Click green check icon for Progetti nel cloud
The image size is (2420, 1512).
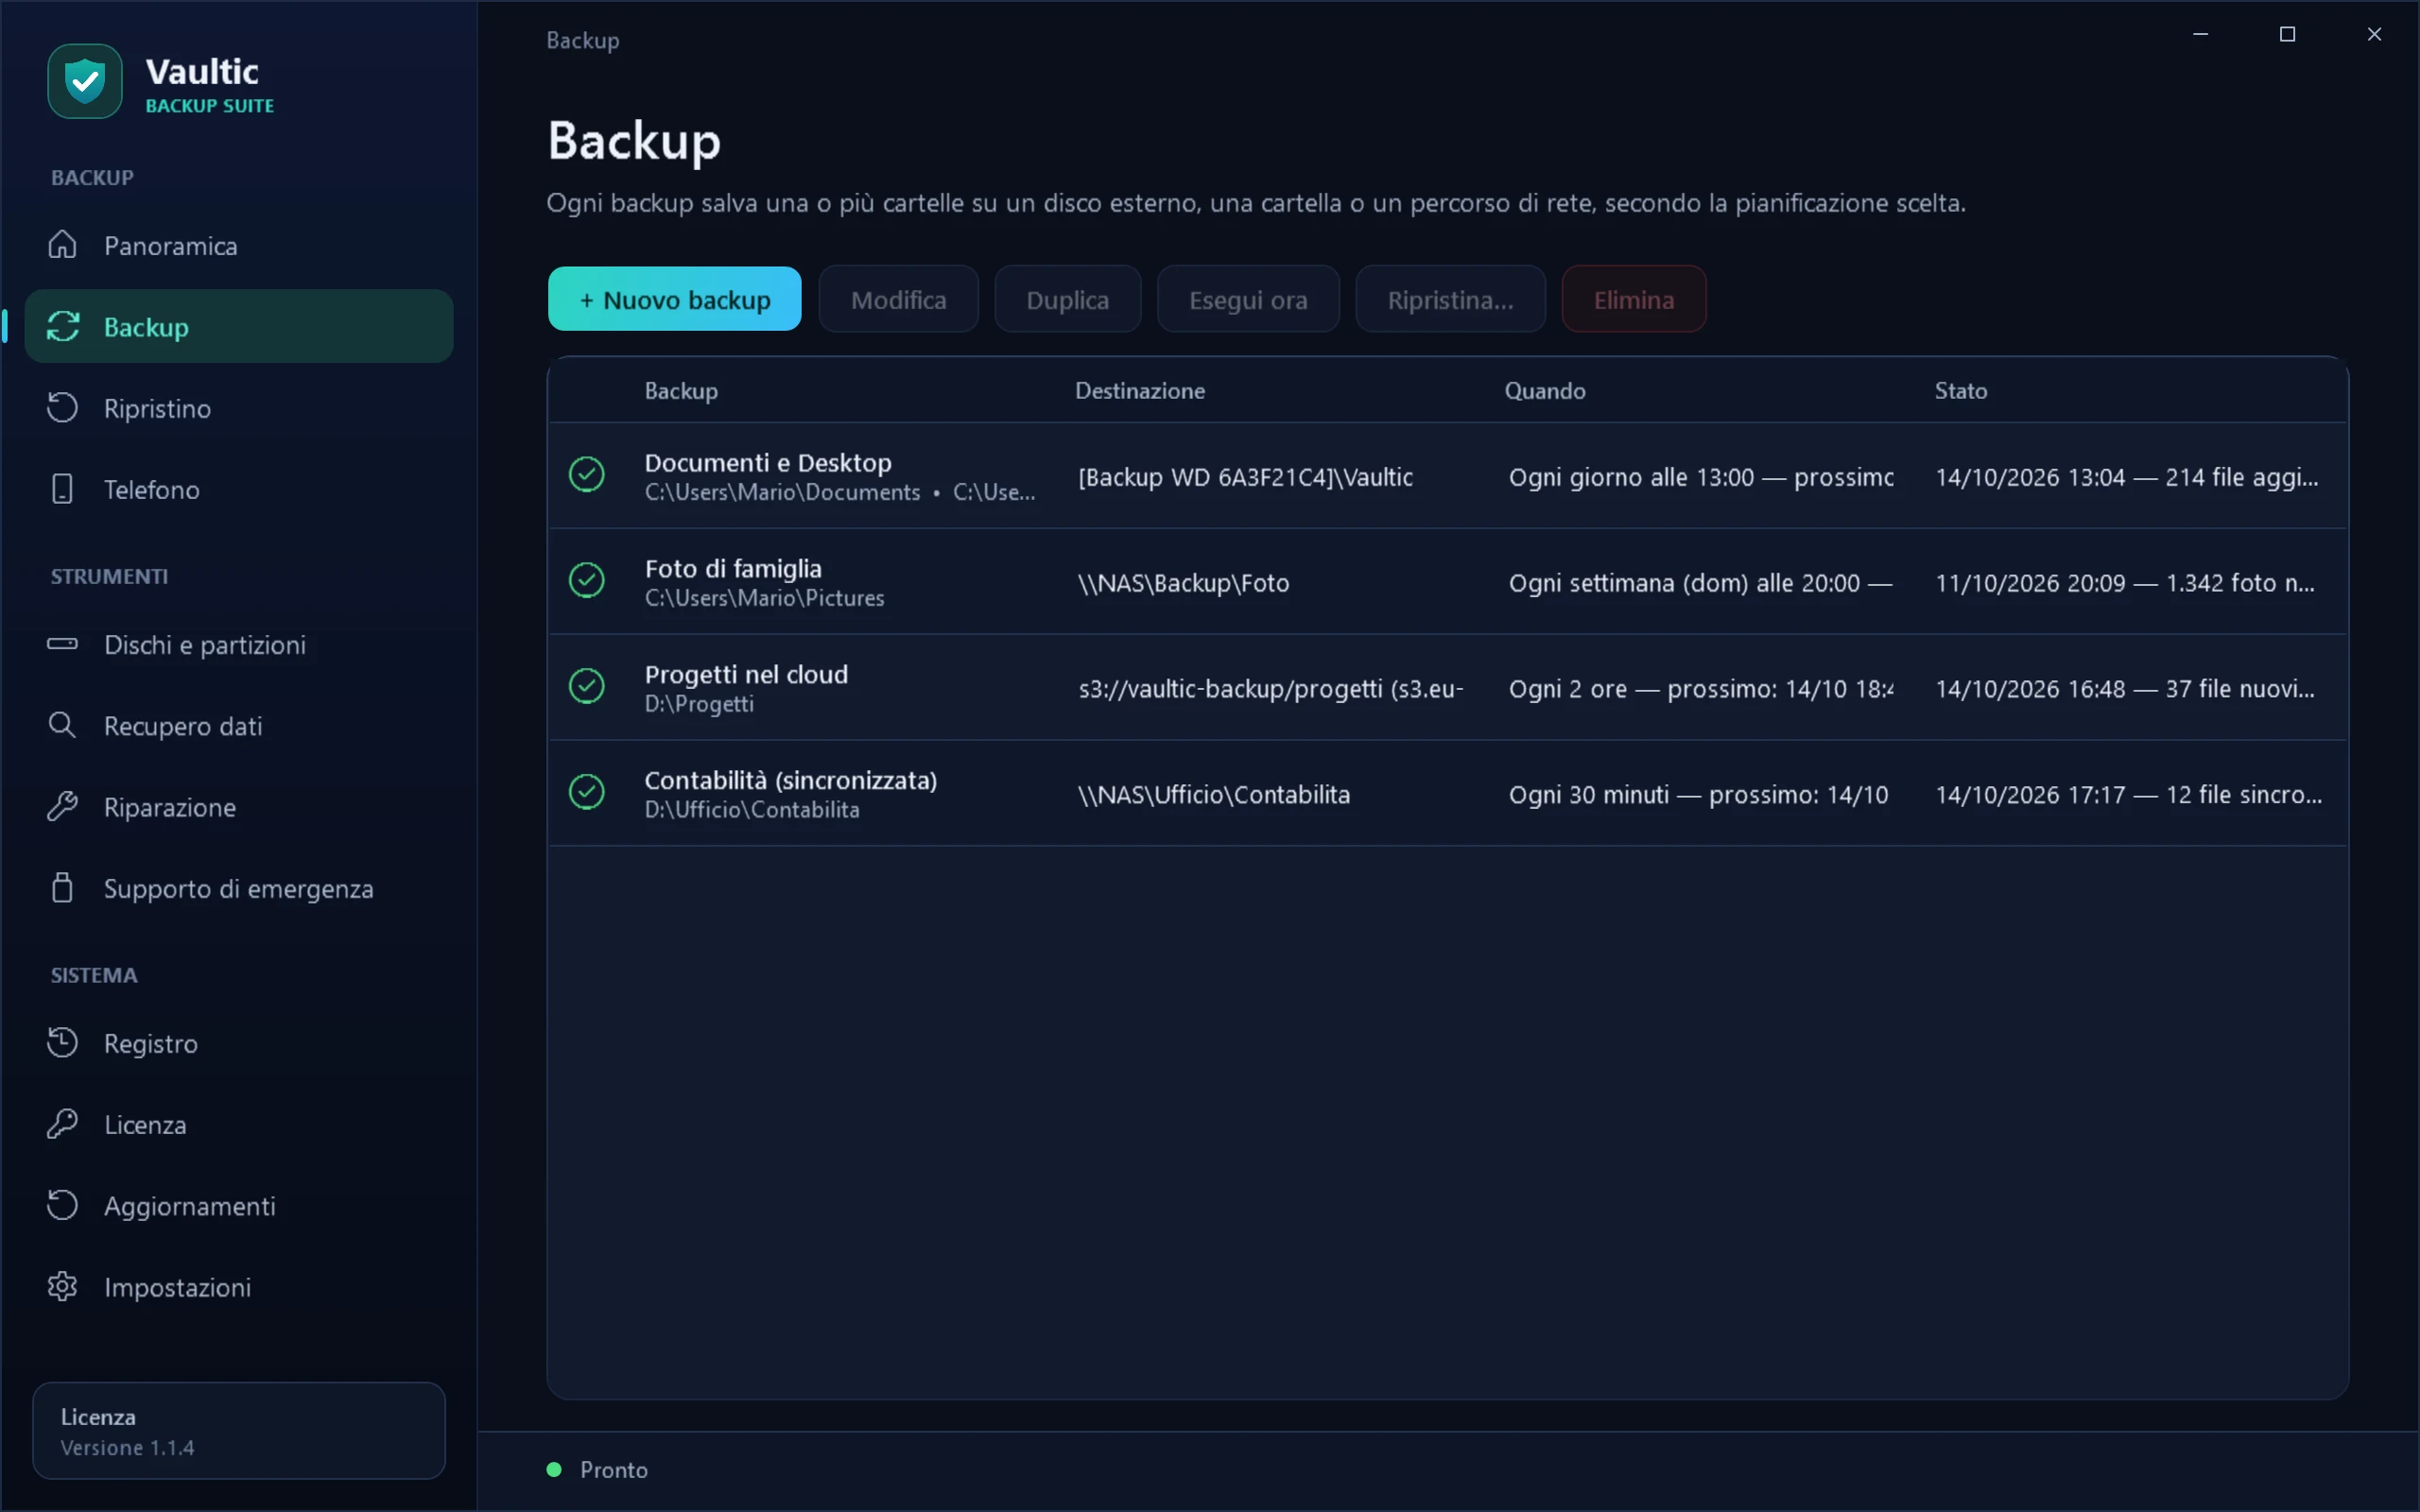[x=587, y=686]
